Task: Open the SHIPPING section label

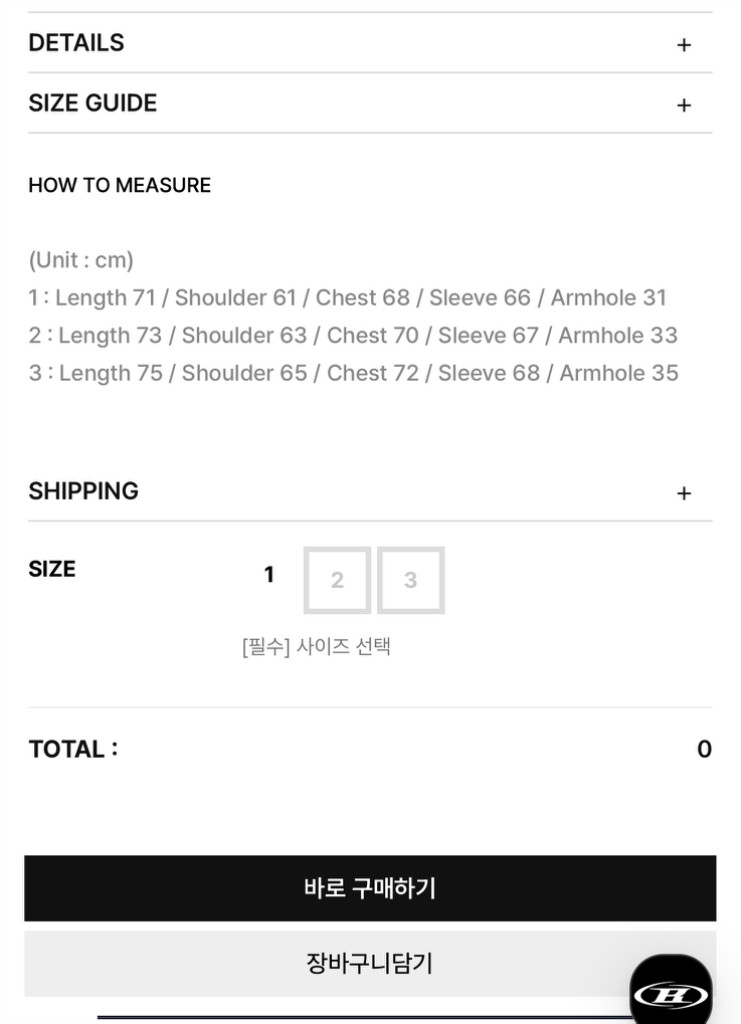Action: click(x=84, y=491)
